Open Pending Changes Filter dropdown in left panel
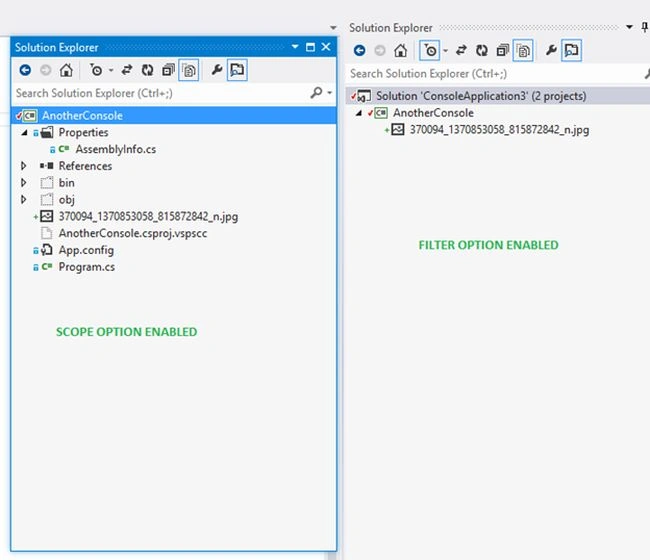This screenshot has height=560, width=650. (x=111, y=70)
